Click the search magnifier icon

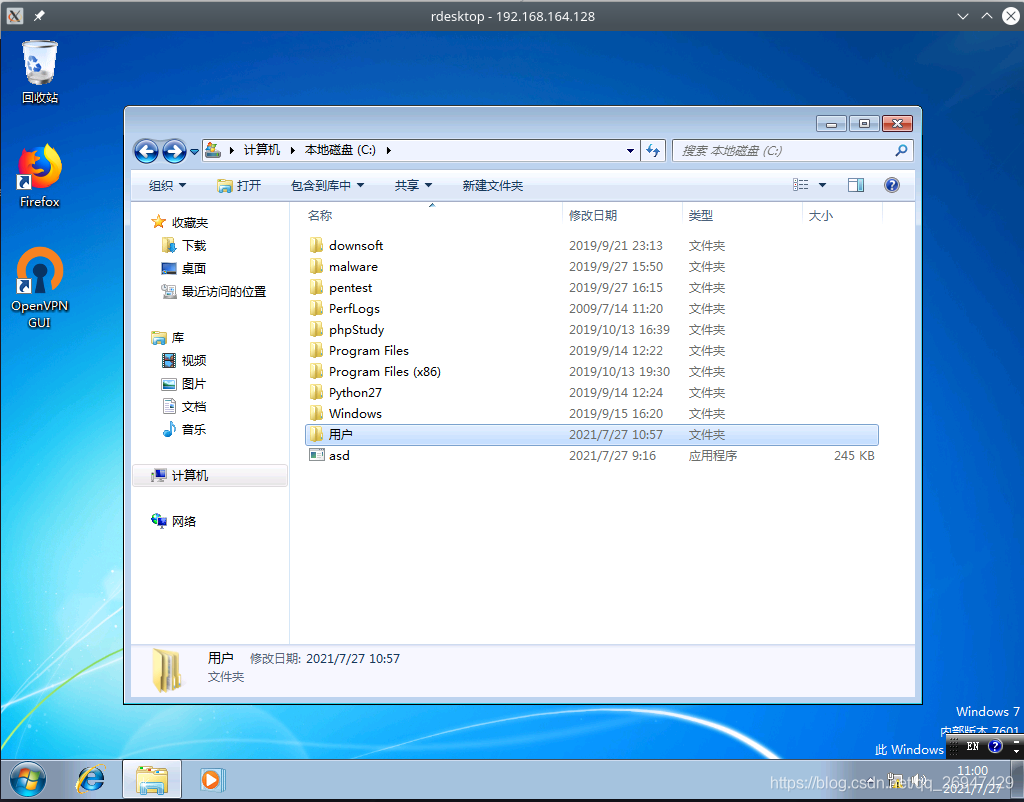point(901,151)
